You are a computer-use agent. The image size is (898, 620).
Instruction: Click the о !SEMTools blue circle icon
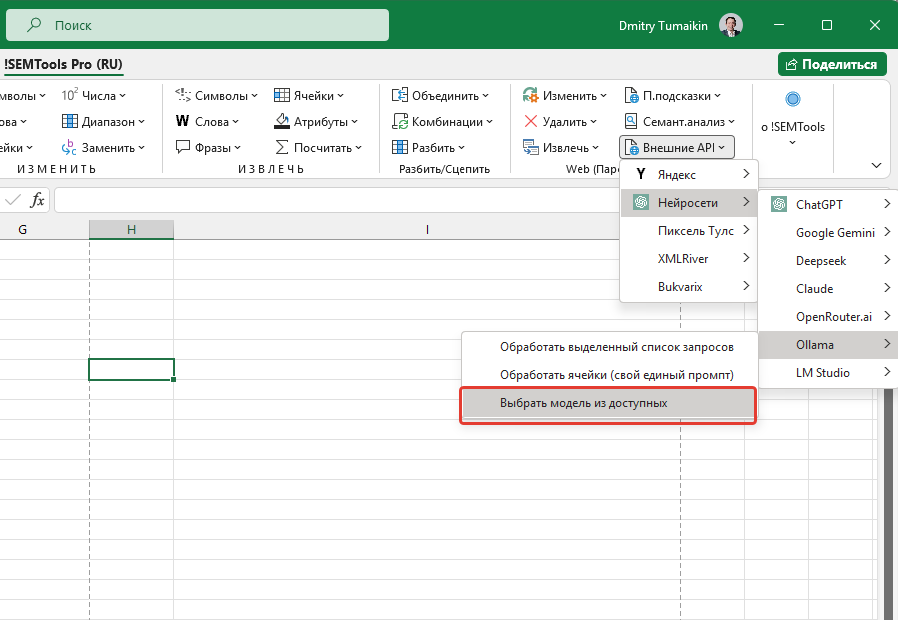(x=793, y=99)
